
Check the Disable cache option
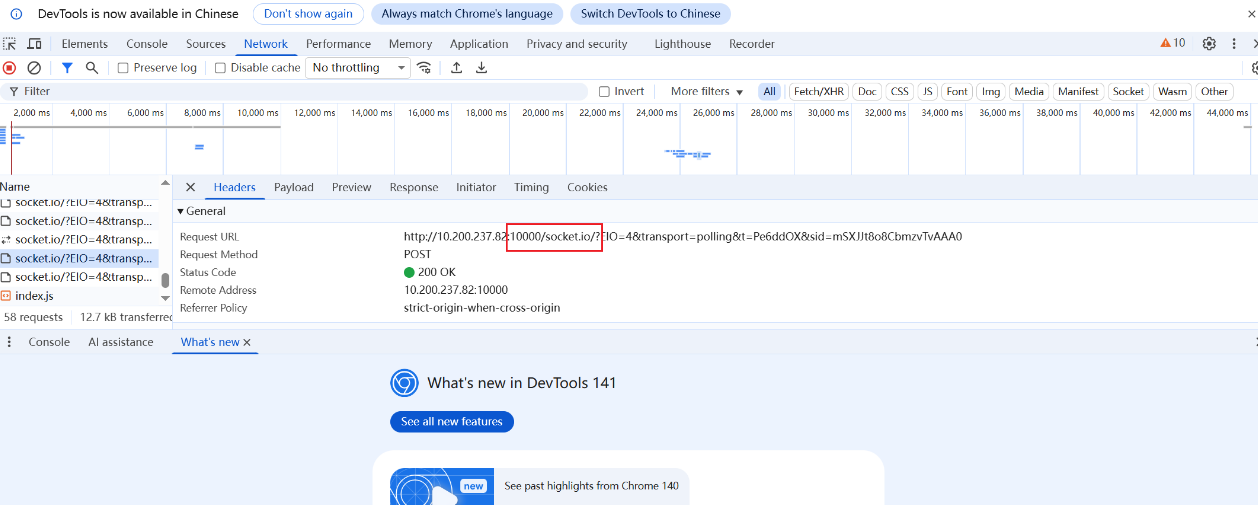pos(220,68)
